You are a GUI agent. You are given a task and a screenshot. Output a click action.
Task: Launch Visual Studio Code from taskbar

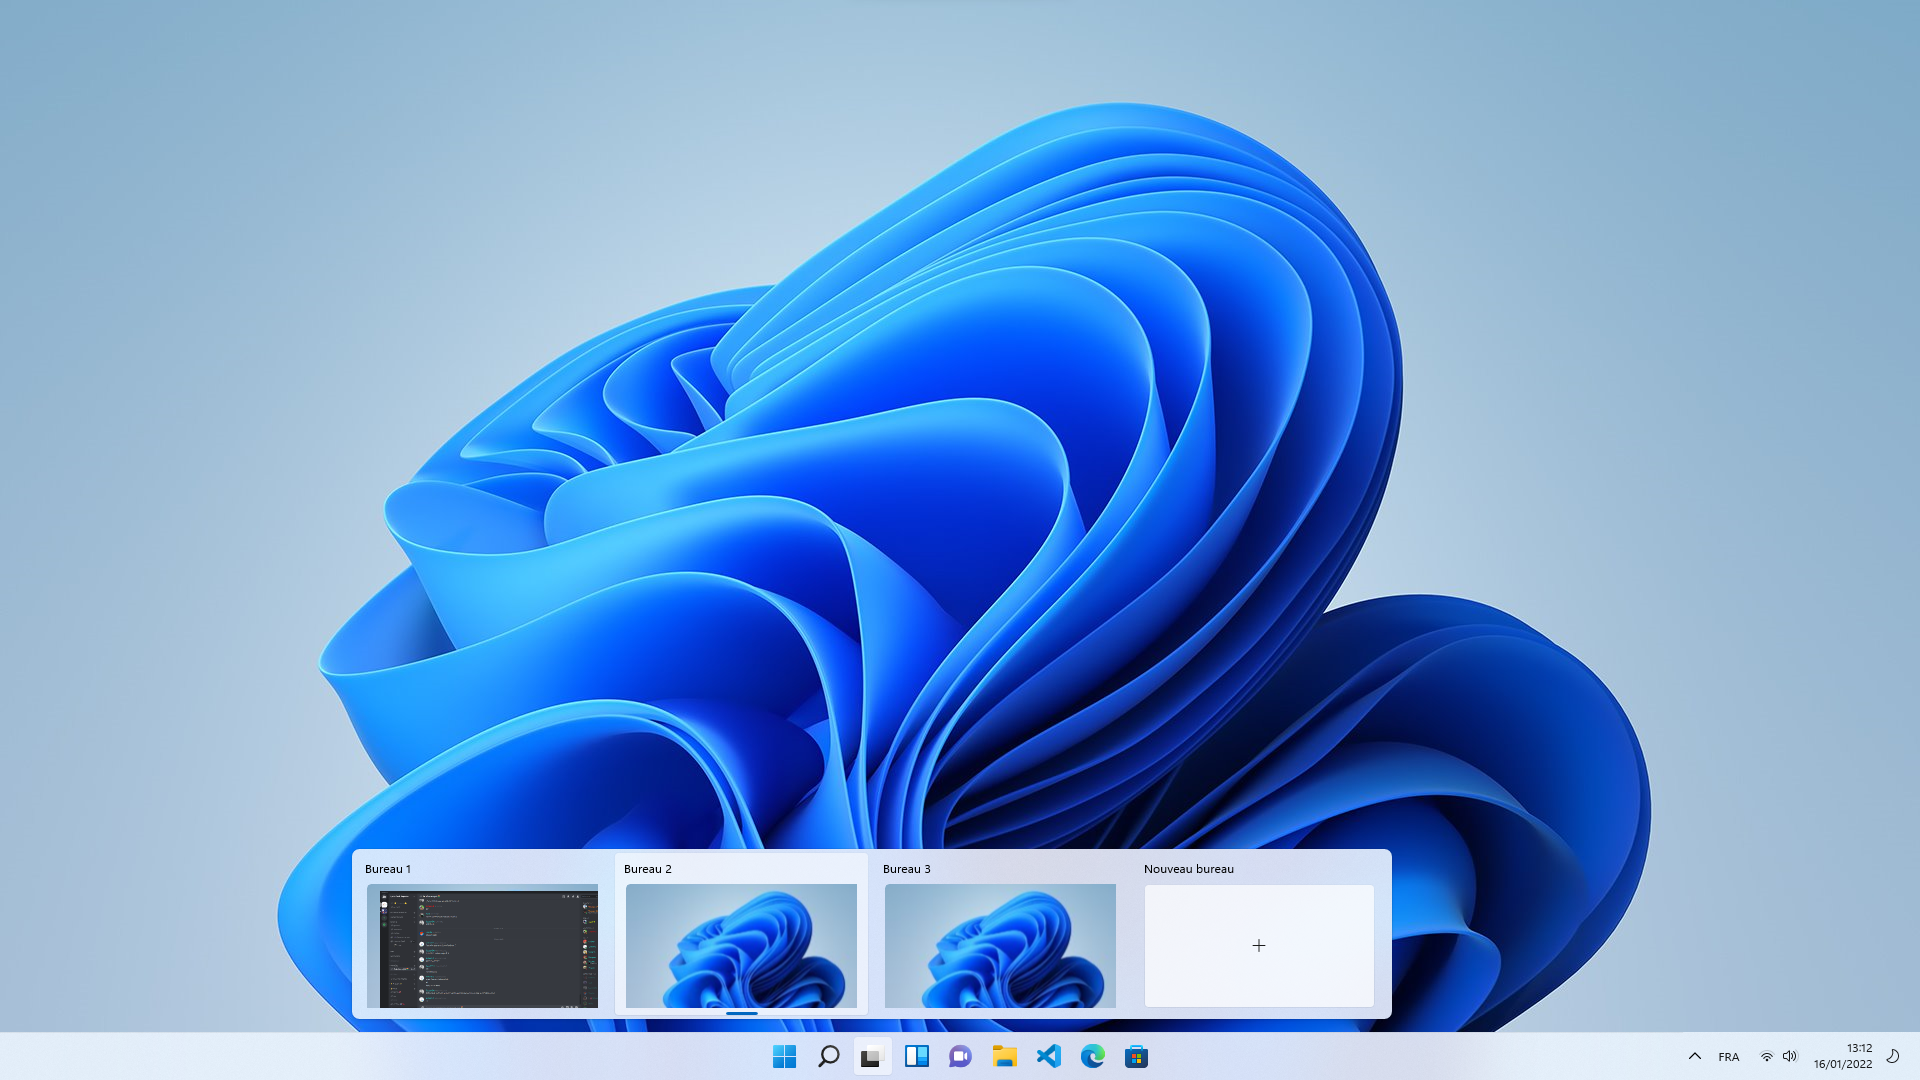[1048, 1056]
